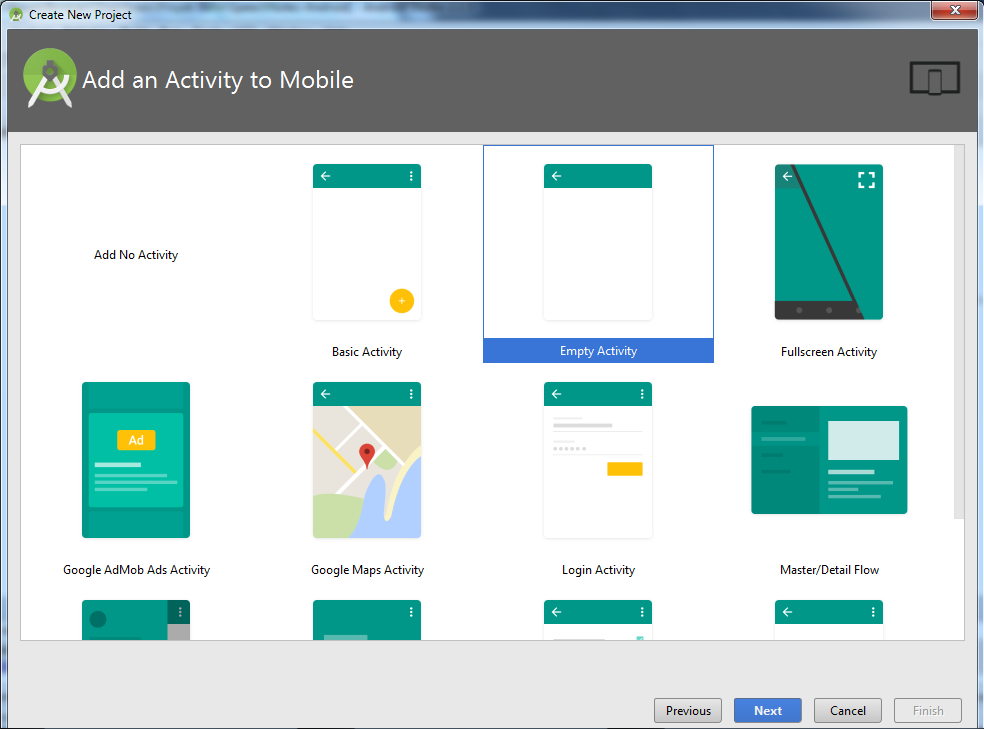Click the Fullscreen Activity label

tap(829, 352)
